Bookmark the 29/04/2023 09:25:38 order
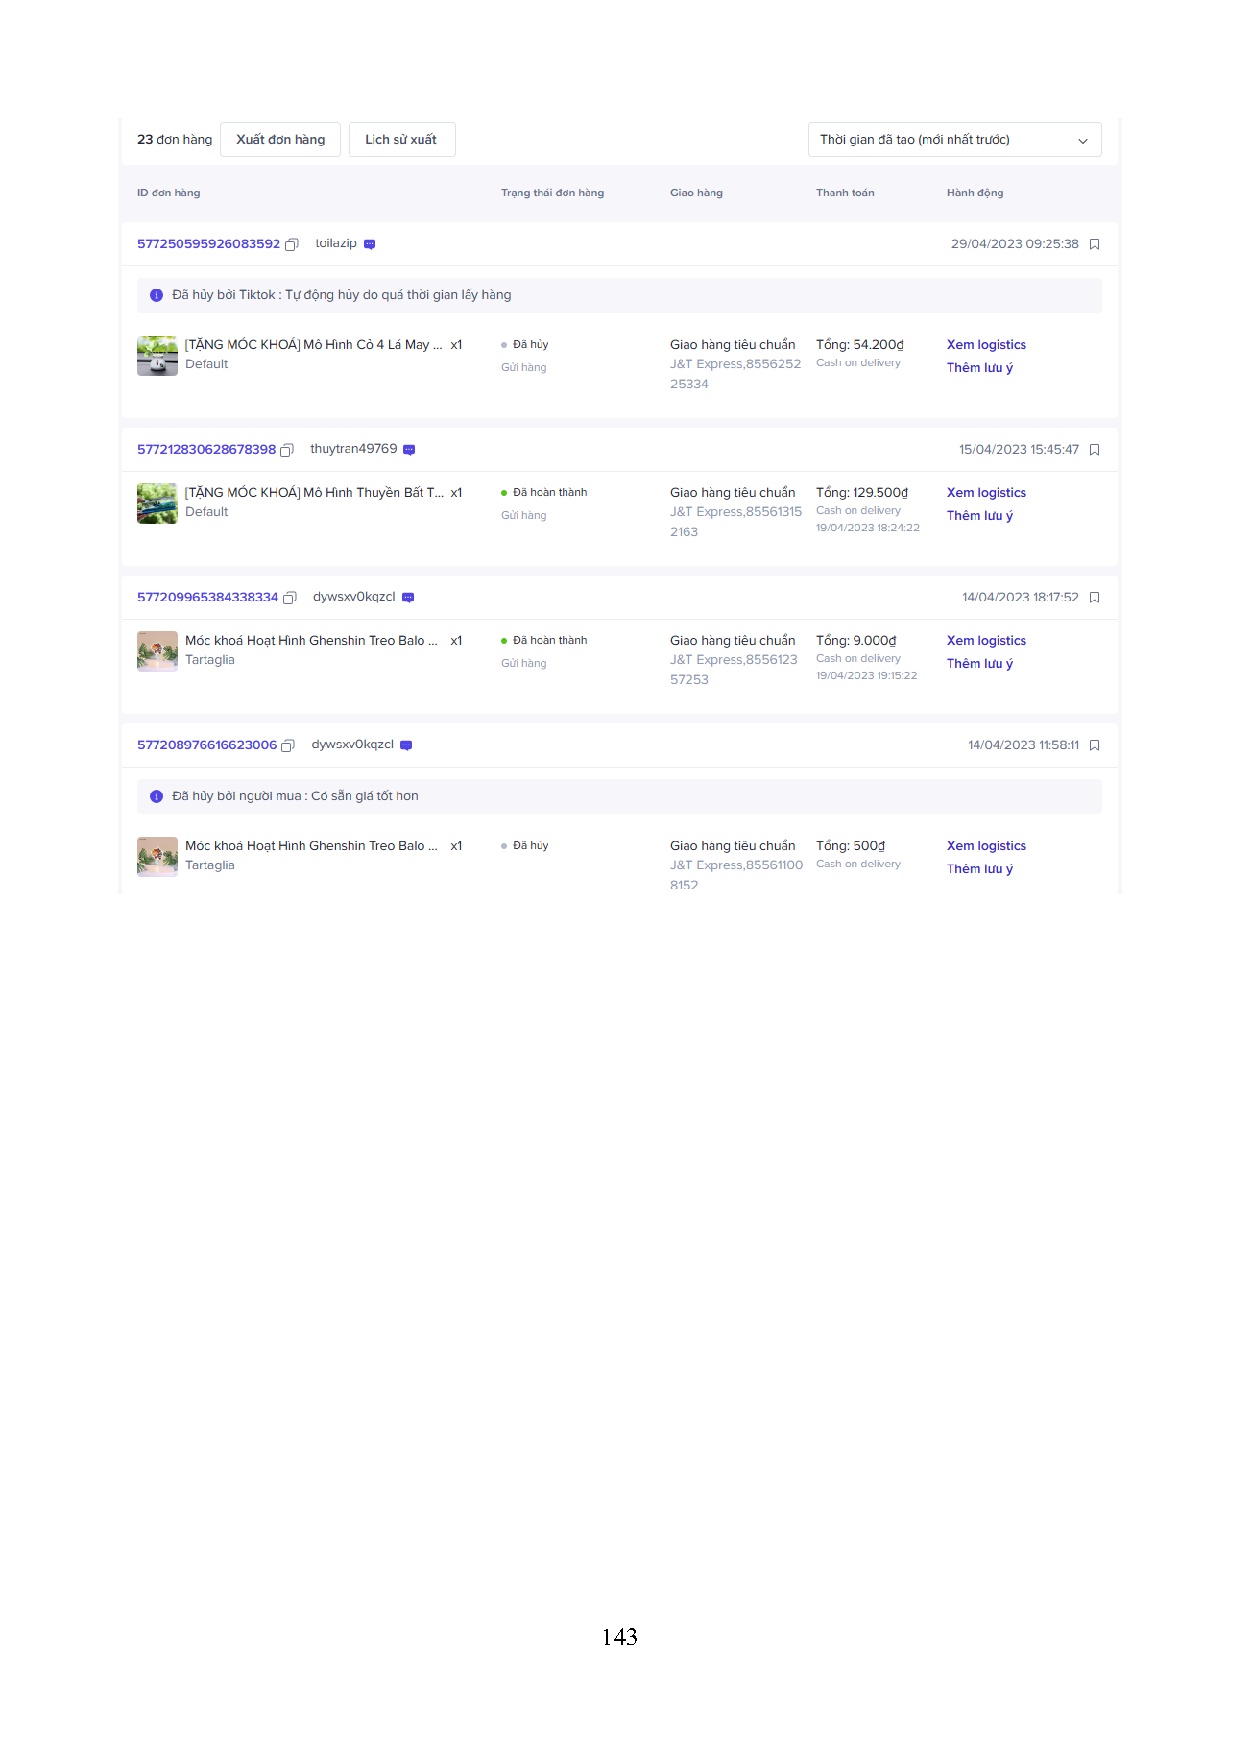The width and height of the screenshot is (1241, 1753). [x=1094, y=245]
